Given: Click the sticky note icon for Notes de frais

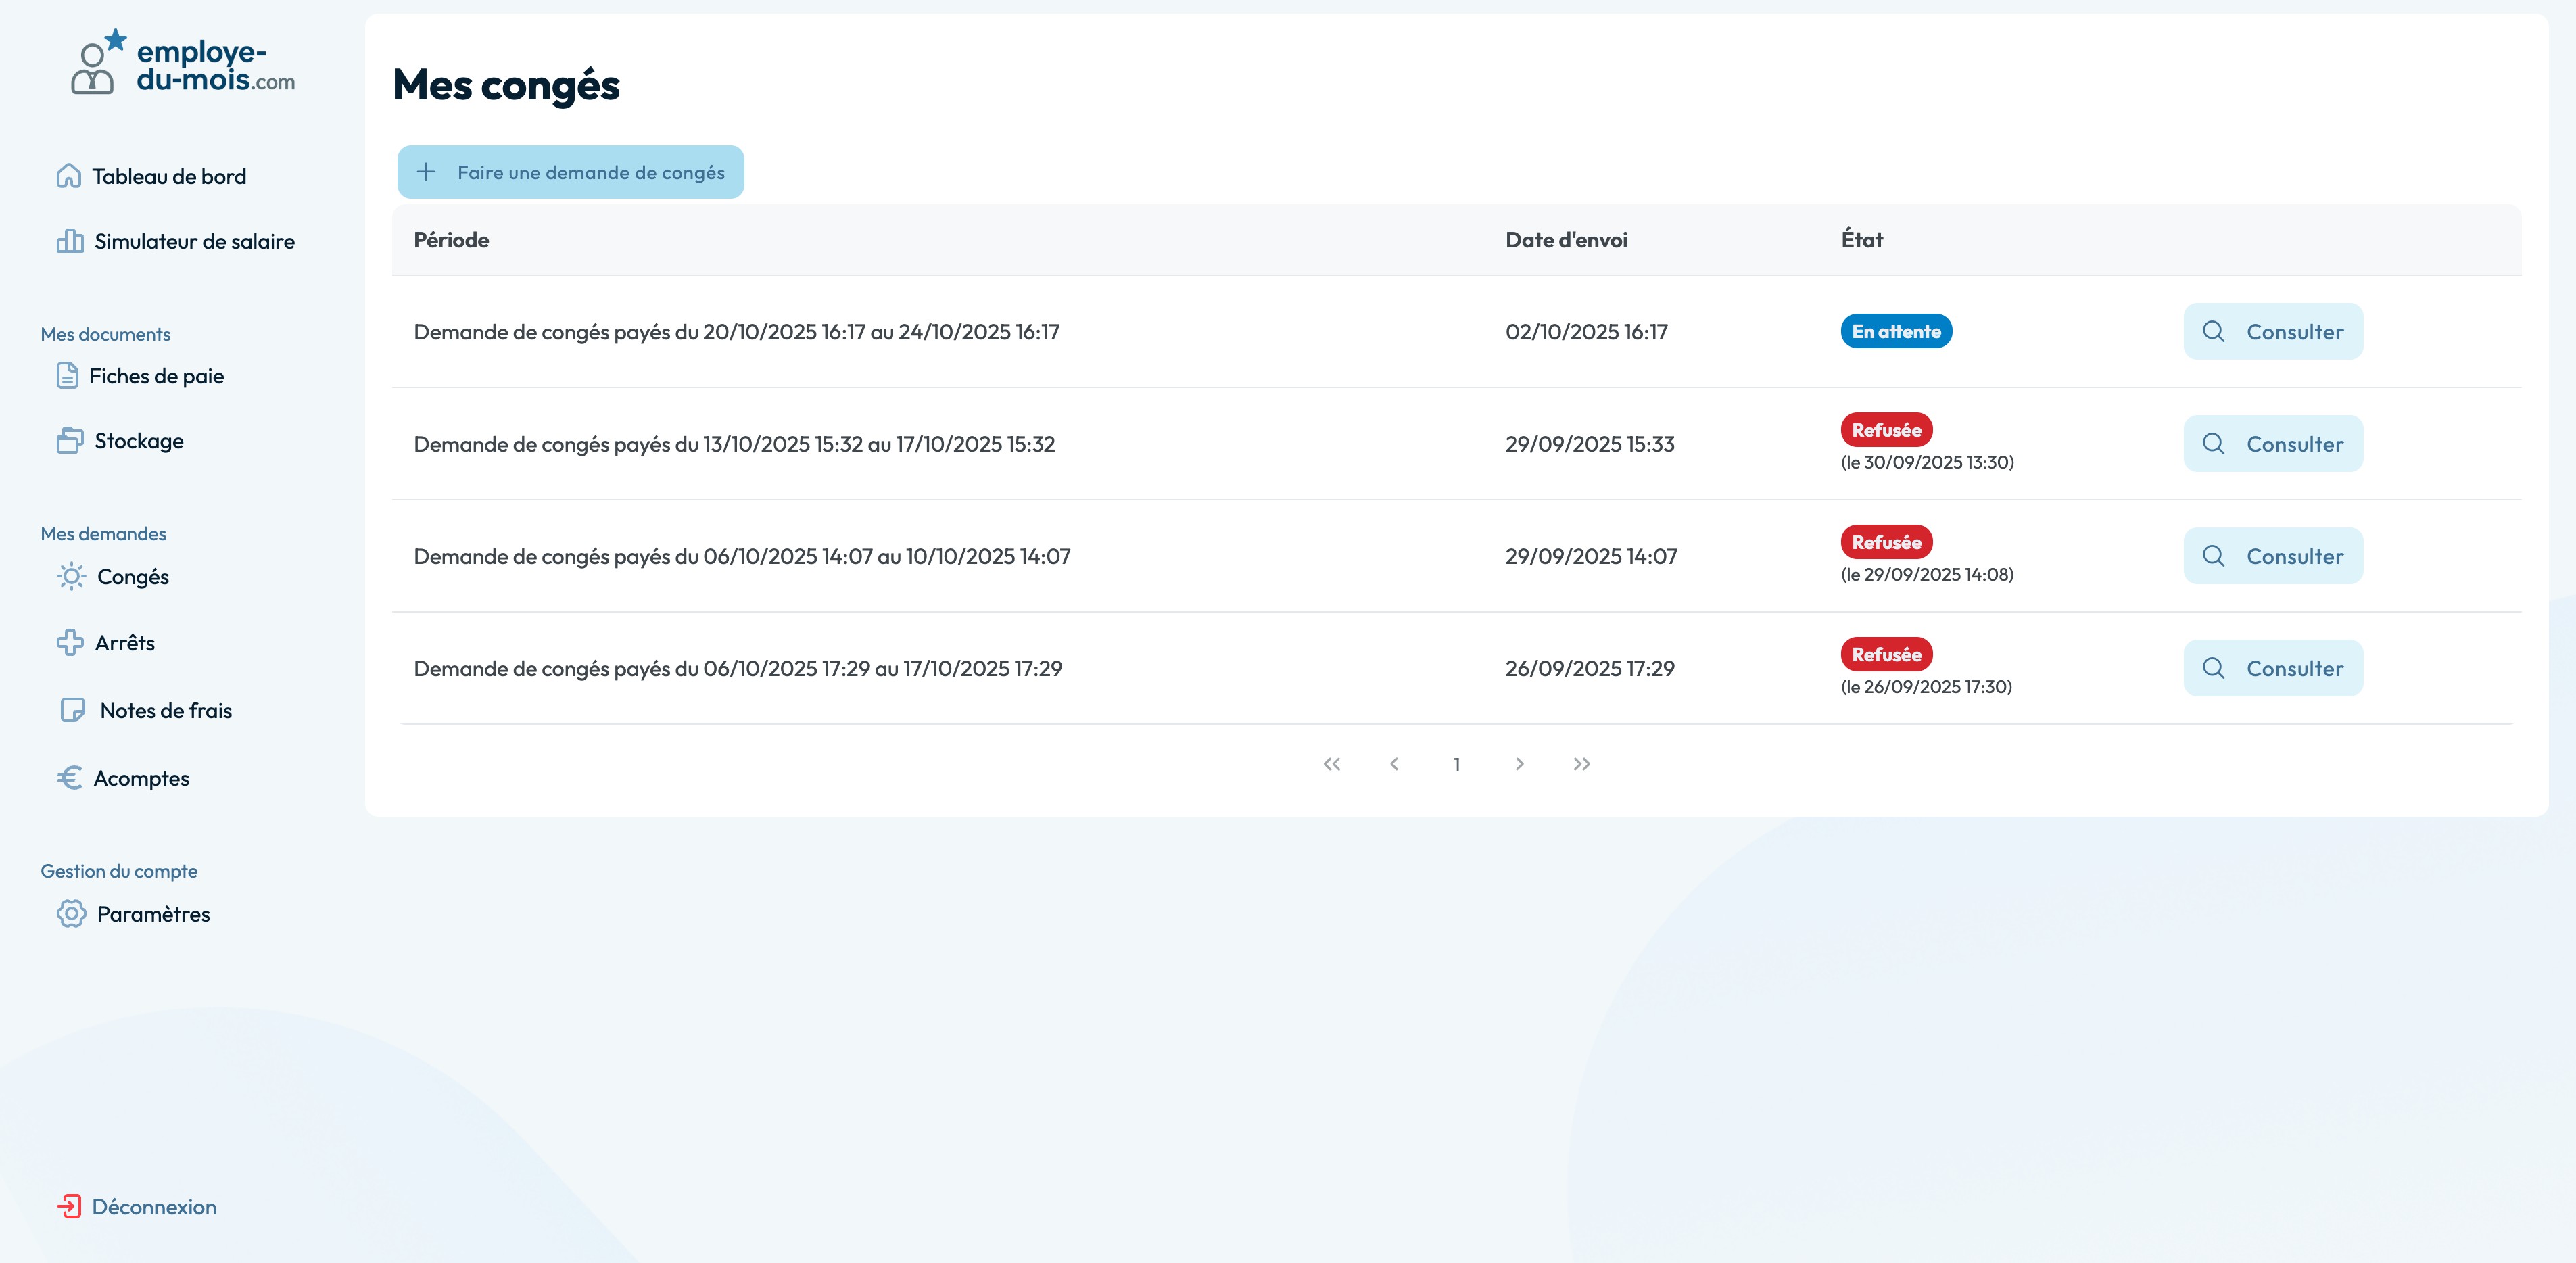Looking at the screenshot, I should [72, 710].
